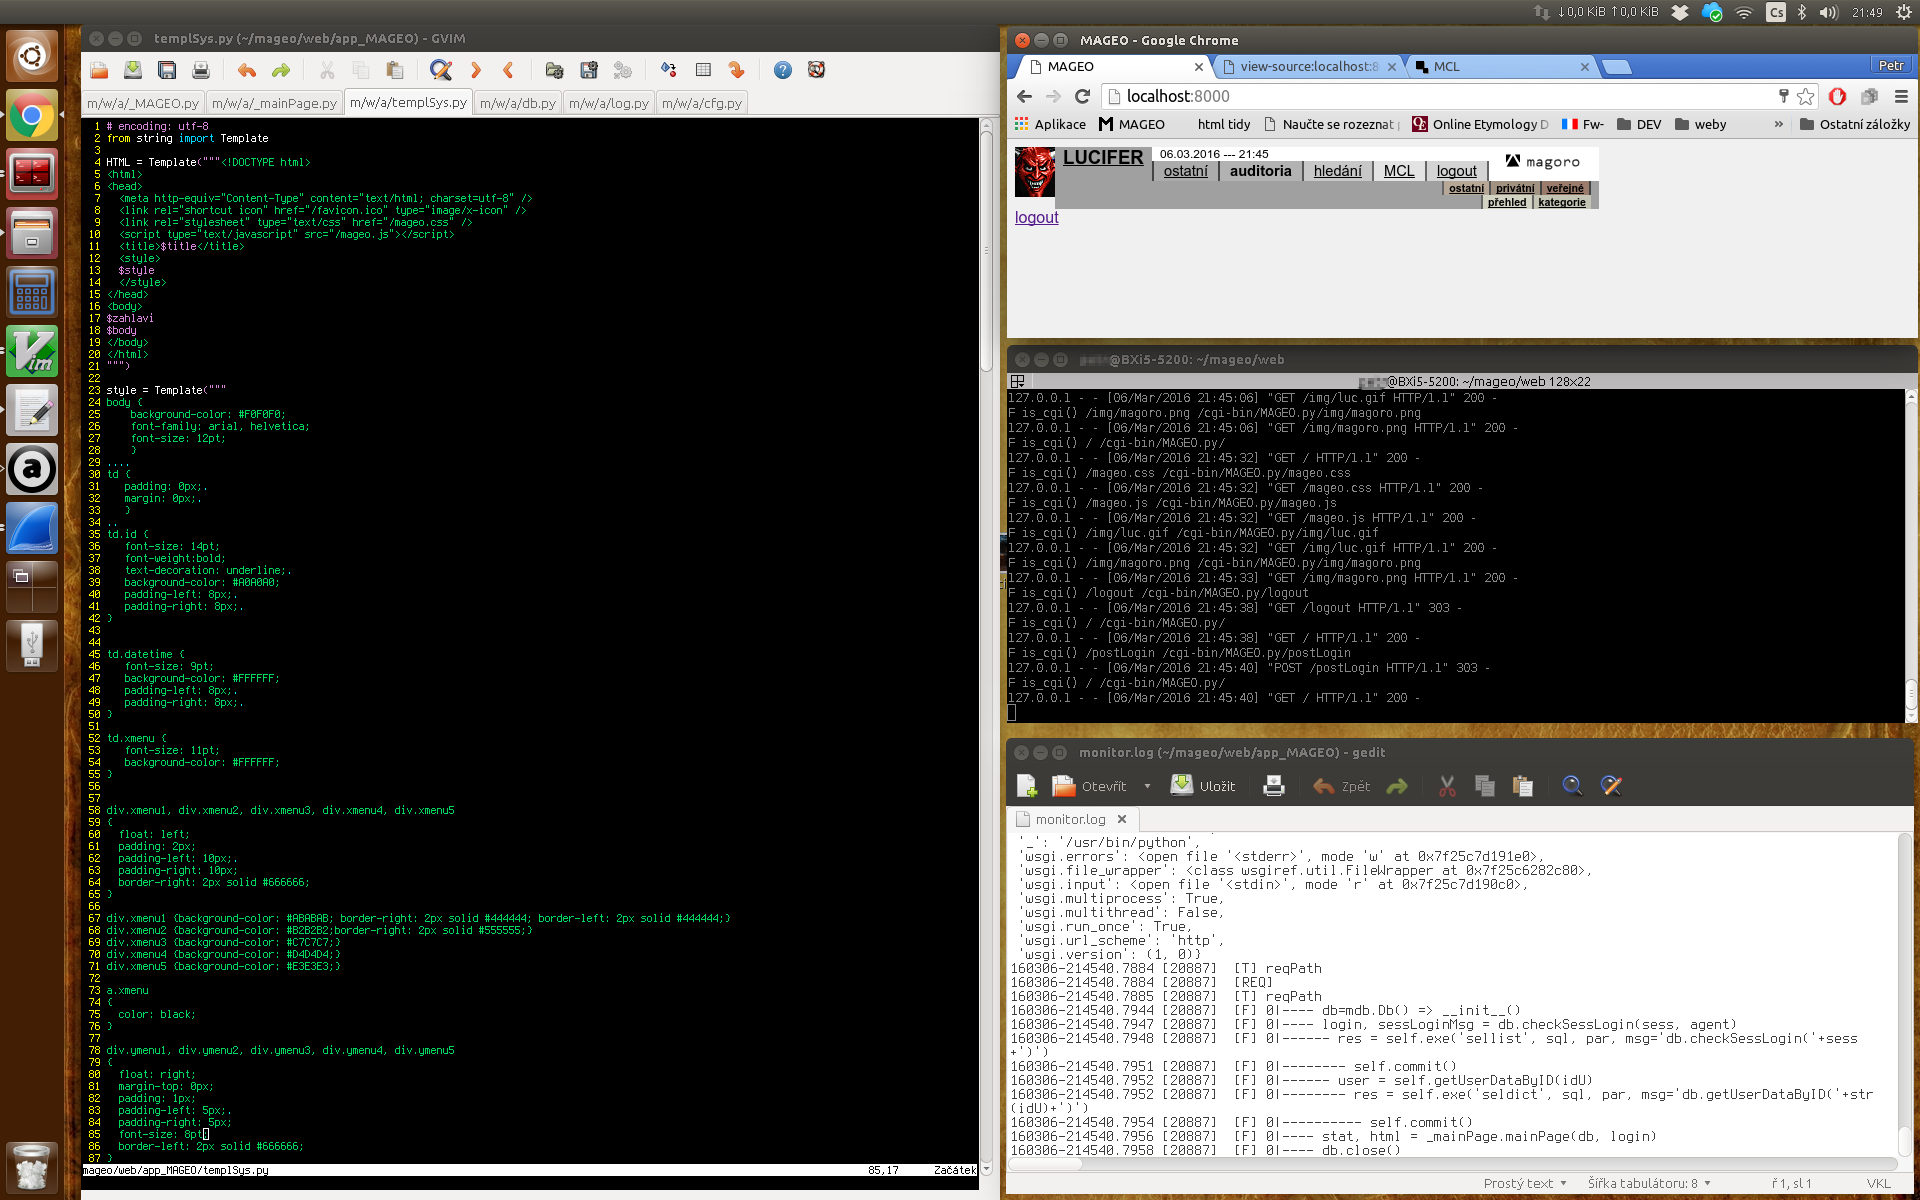
Task: Click Chrome address bar localhost:8000
Action: tap(1440, 96)
